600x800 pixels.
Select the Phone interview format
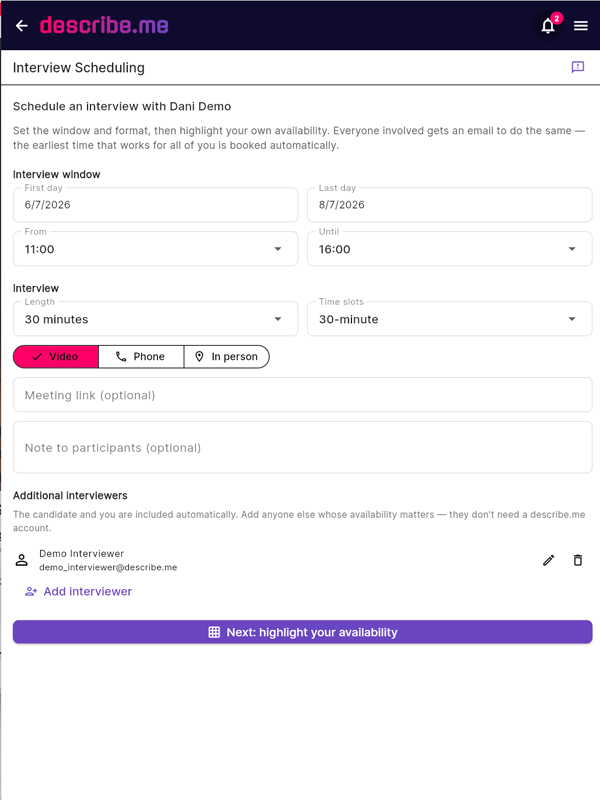pyautogui.click(x=141, y=357)
